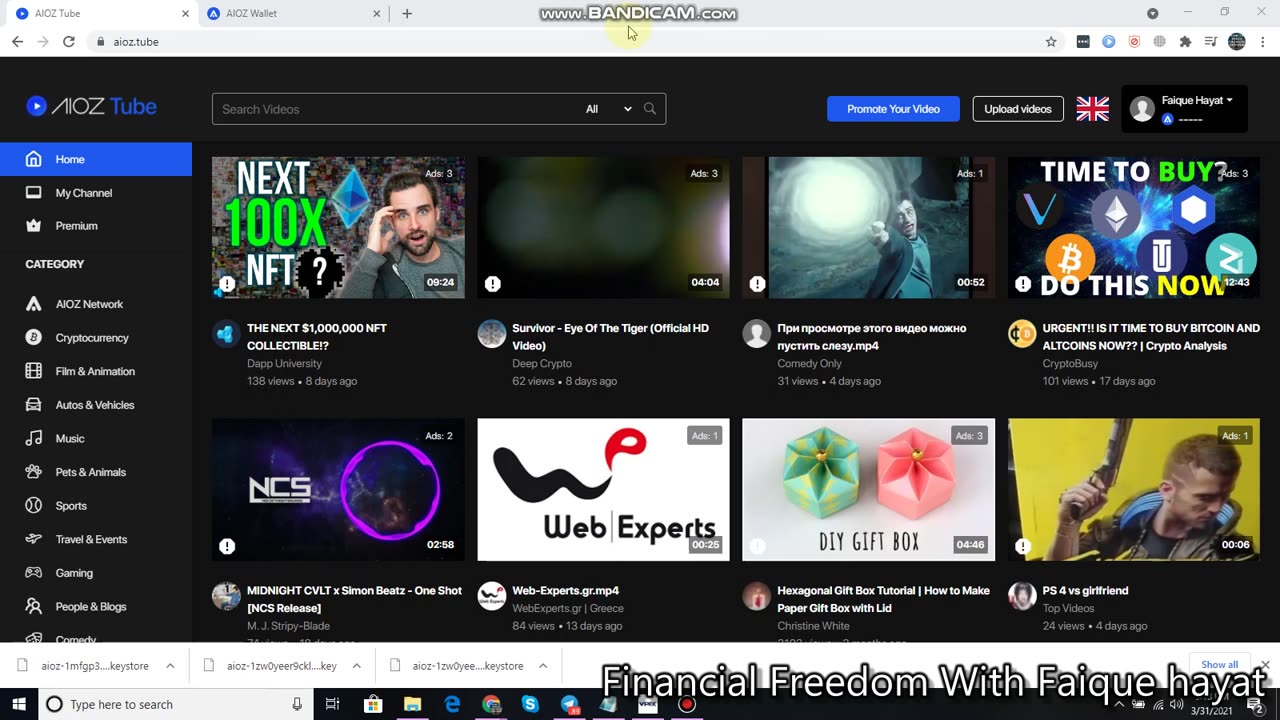
Task: Click the search magnifier icon
Action: point(650,109)
